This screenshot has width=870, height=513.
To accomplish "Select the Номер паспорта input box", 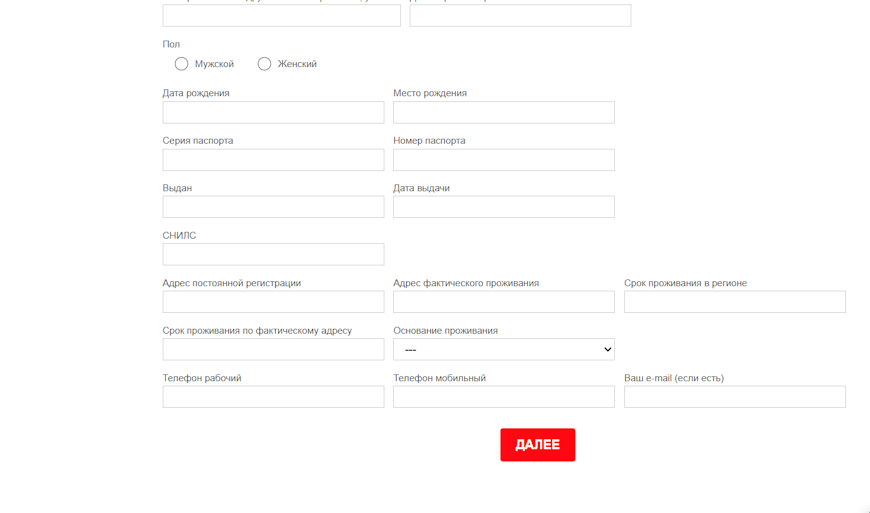I will point(503,160).
